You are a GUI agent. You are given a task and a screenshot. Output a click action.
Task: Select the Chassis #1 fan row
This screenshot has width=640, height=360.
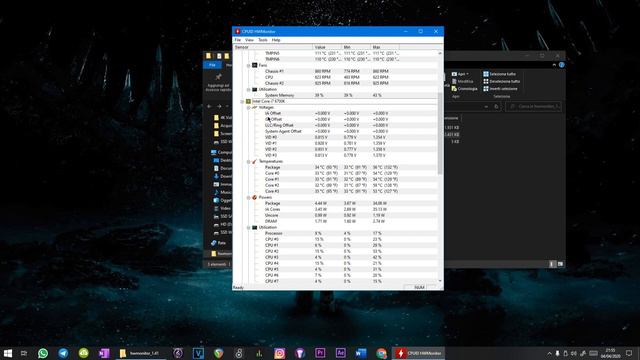click(x=335, y=71)
